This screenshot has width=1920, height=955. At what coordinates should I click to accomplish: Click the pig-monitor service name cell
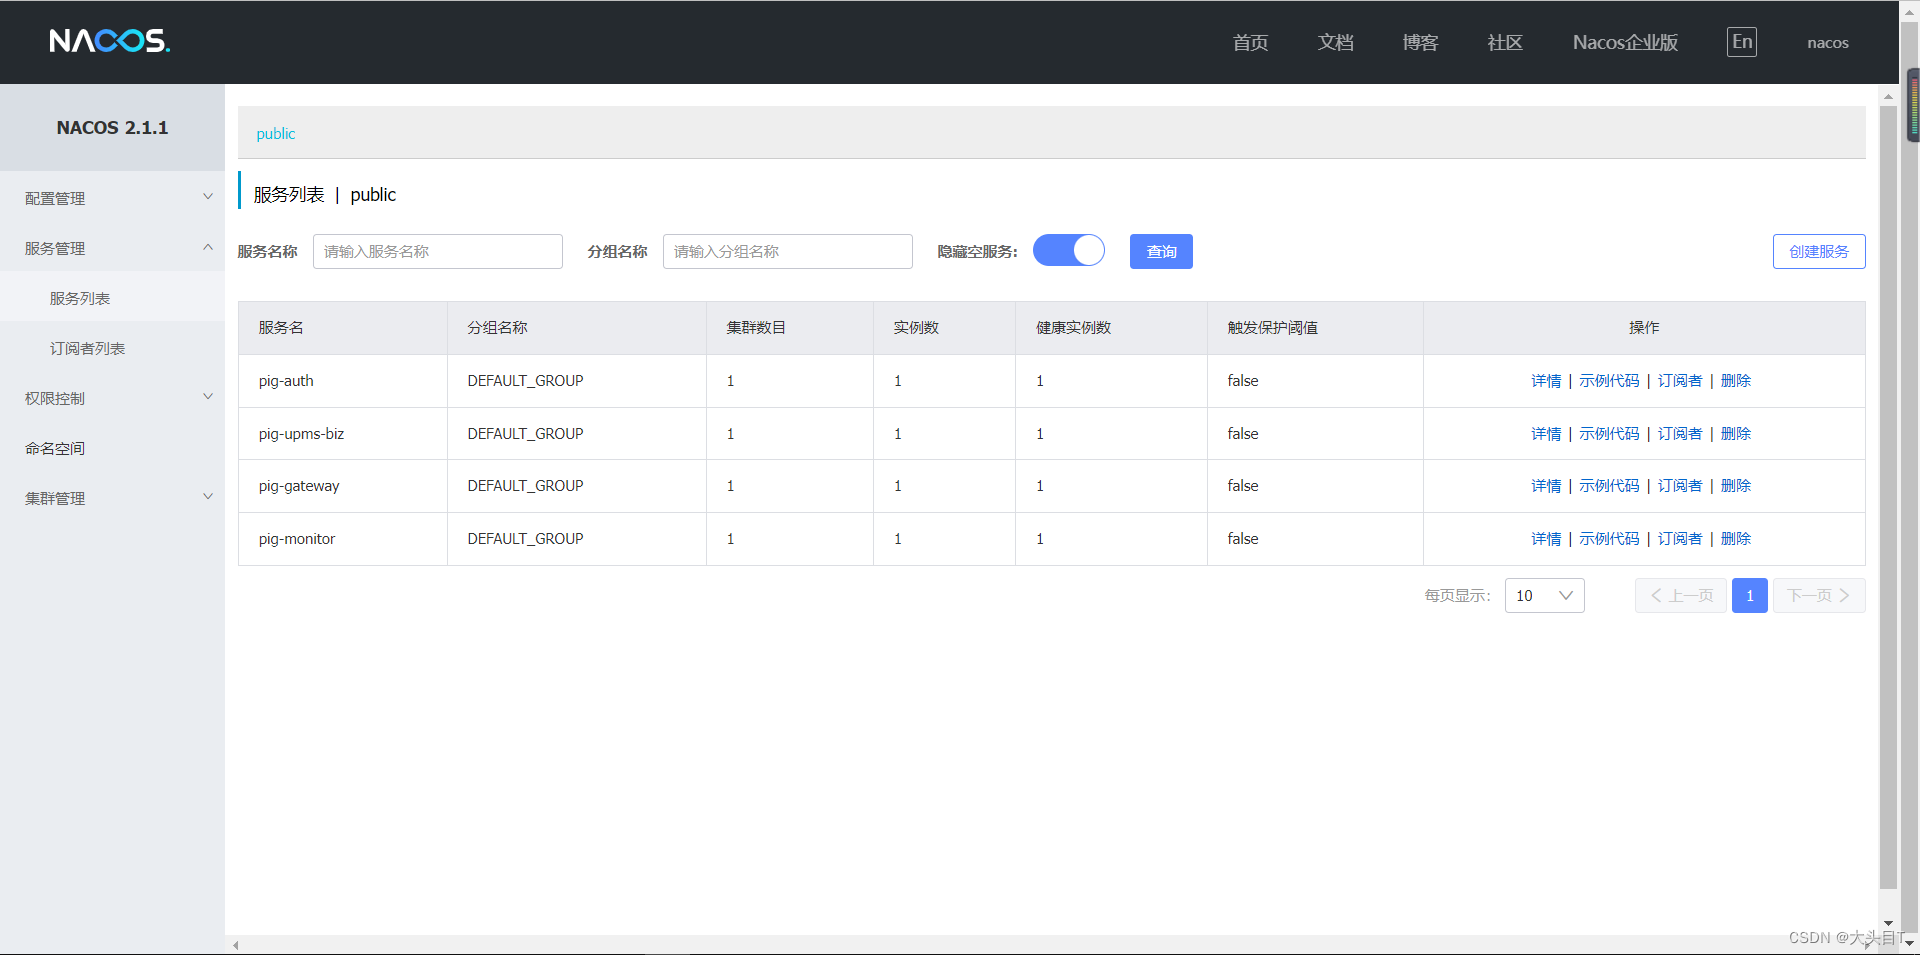(343, 539)
